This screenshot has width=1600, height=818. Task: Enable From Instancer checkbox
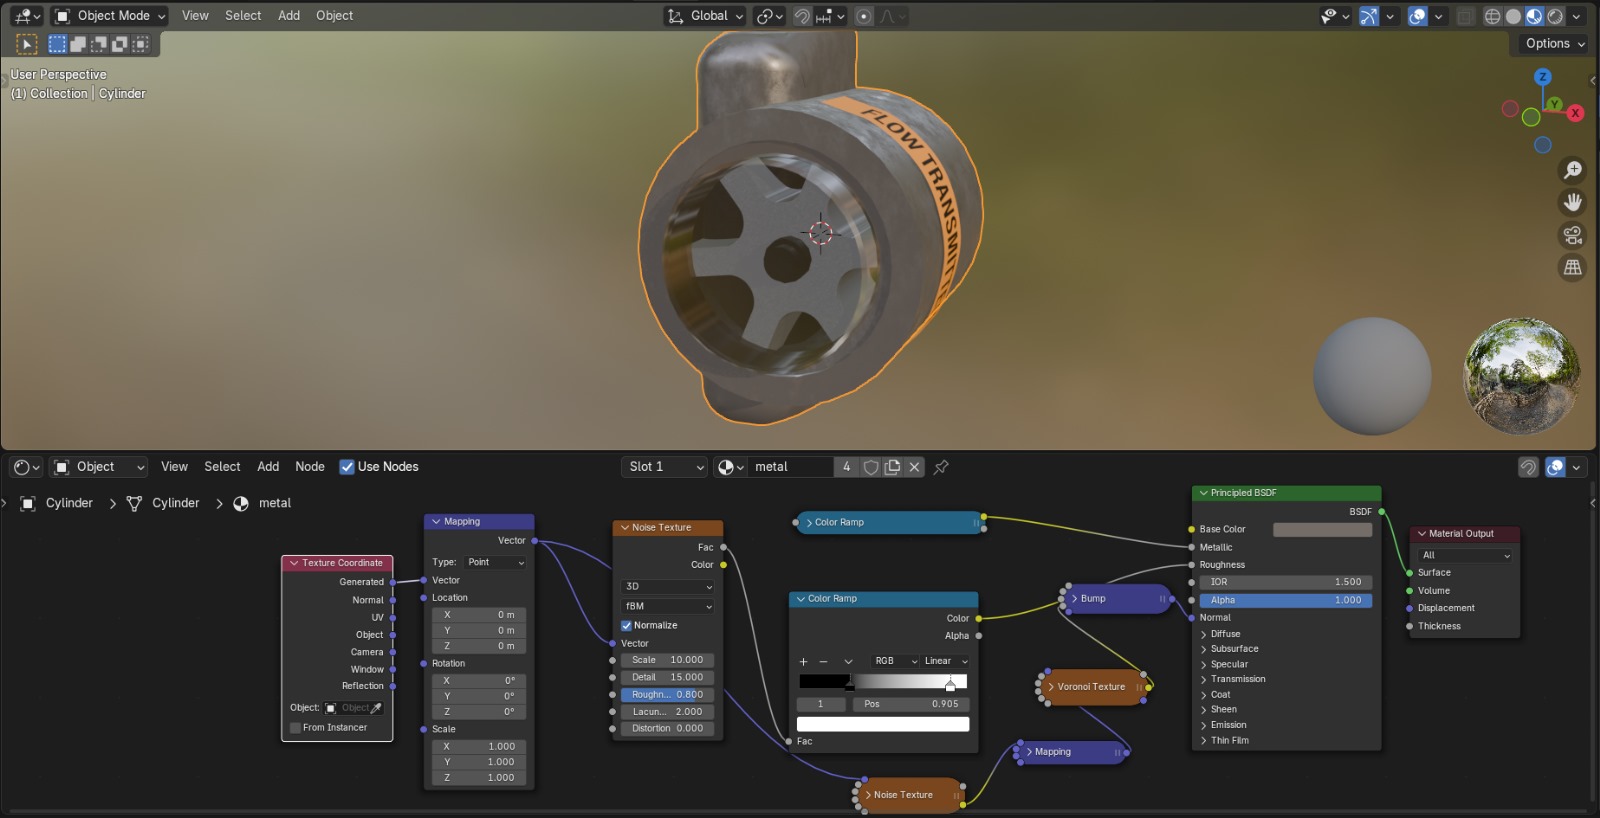coord(296,728)
